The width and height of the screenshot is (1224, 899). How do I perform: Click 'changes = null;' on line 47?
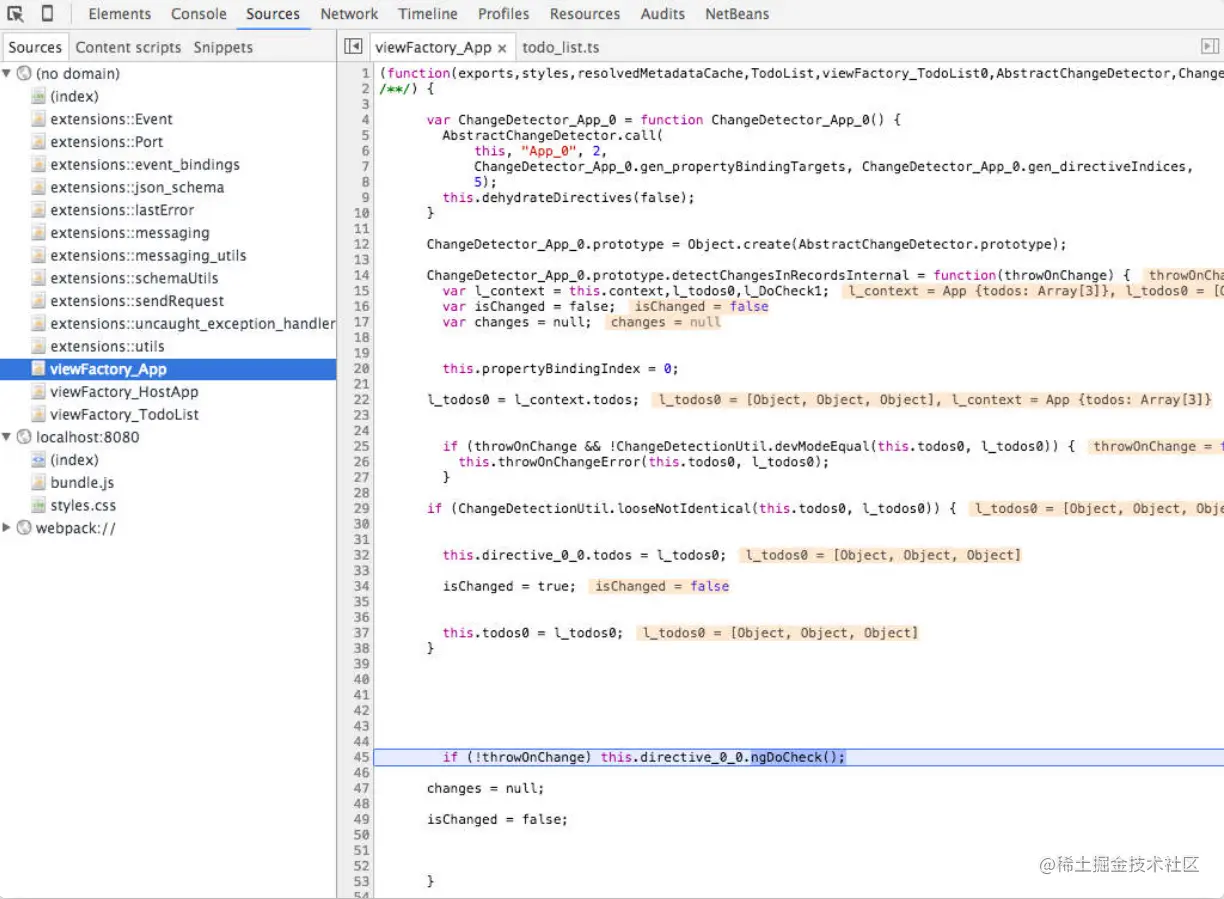485,788
